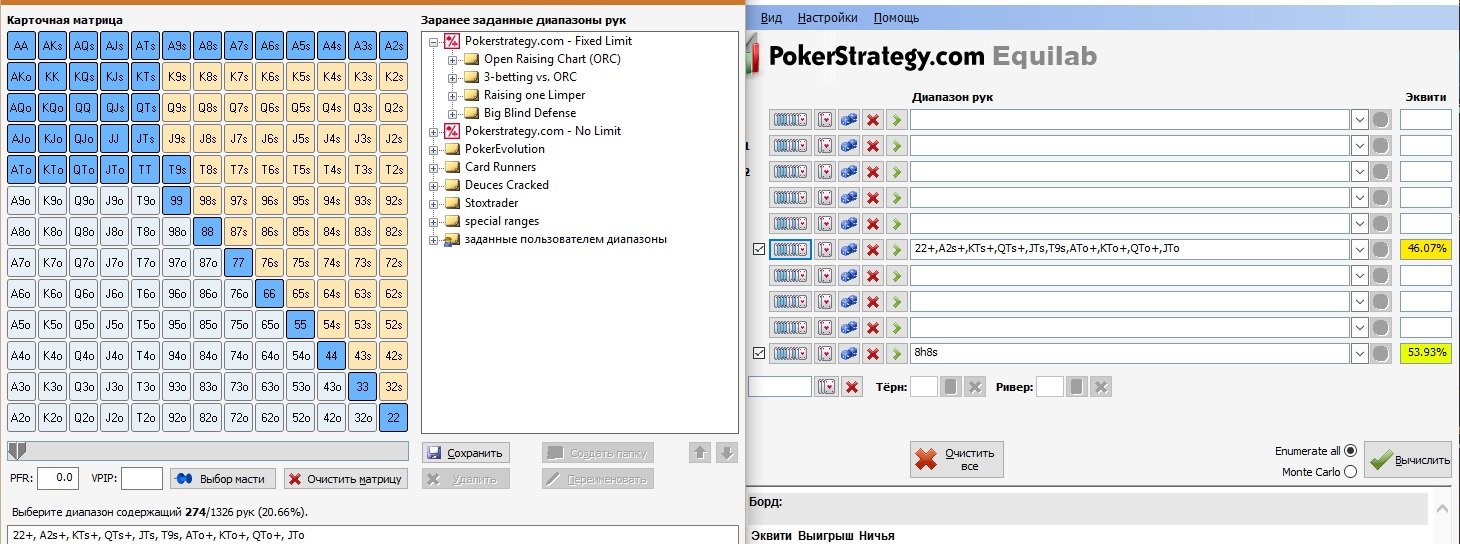Open the Вид menu
This screenshot has width=1460, height=544.
coord(771,17)
